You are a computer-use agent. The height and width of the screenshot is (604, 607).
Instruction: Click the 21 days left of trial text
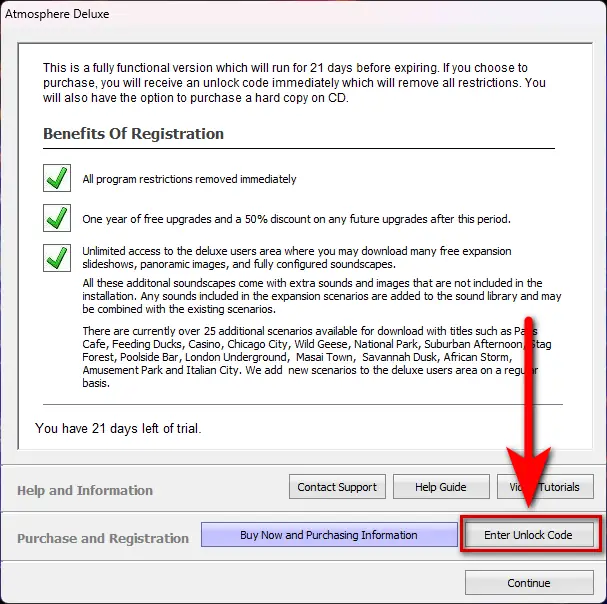click(118, 428)
